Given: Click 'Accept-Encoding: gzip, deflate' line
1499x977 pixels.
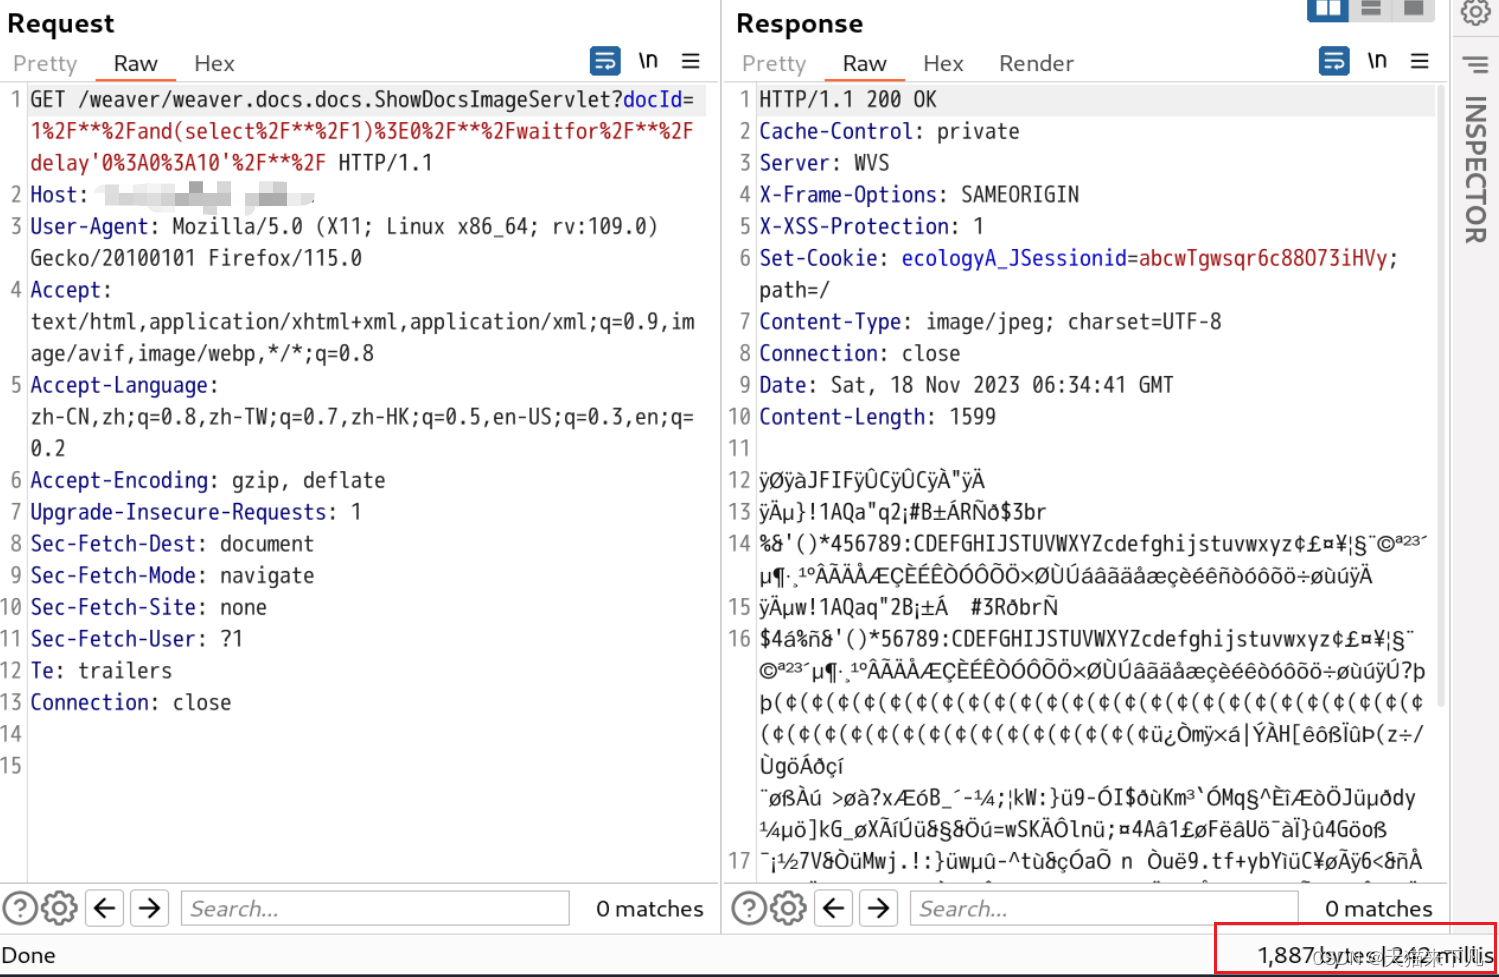Looking at the screenshot, I should [x=208, y=480].
